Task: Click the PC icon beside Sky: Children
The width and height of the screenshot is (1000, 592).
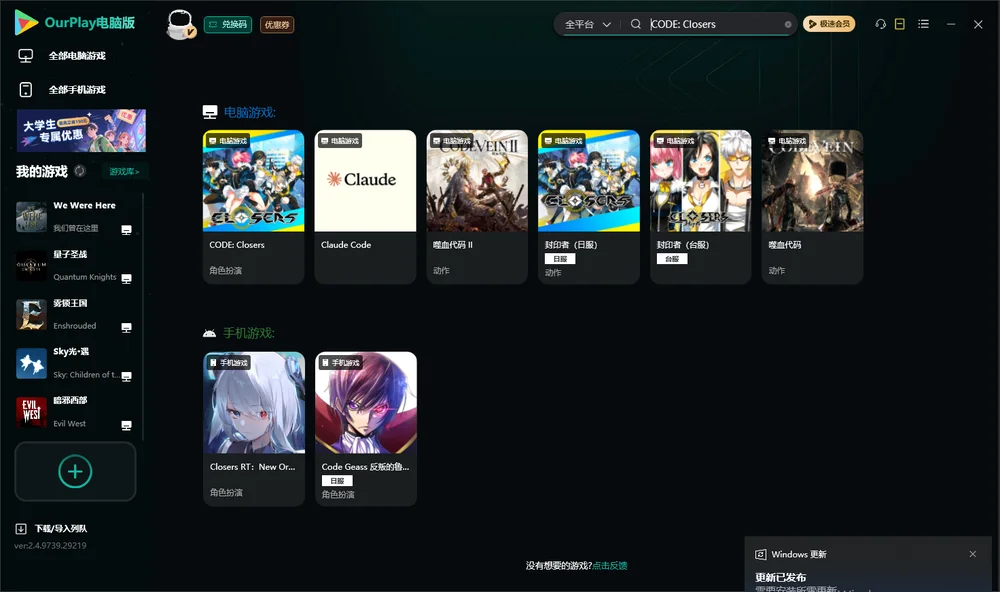Action: [126, 376]
